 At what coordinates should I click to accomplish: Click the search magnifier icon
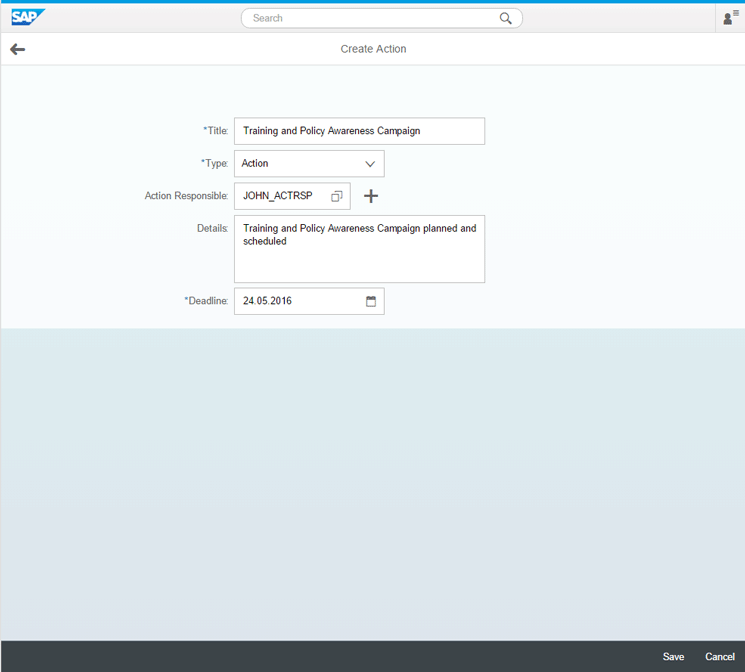click(x=506, y=19)
